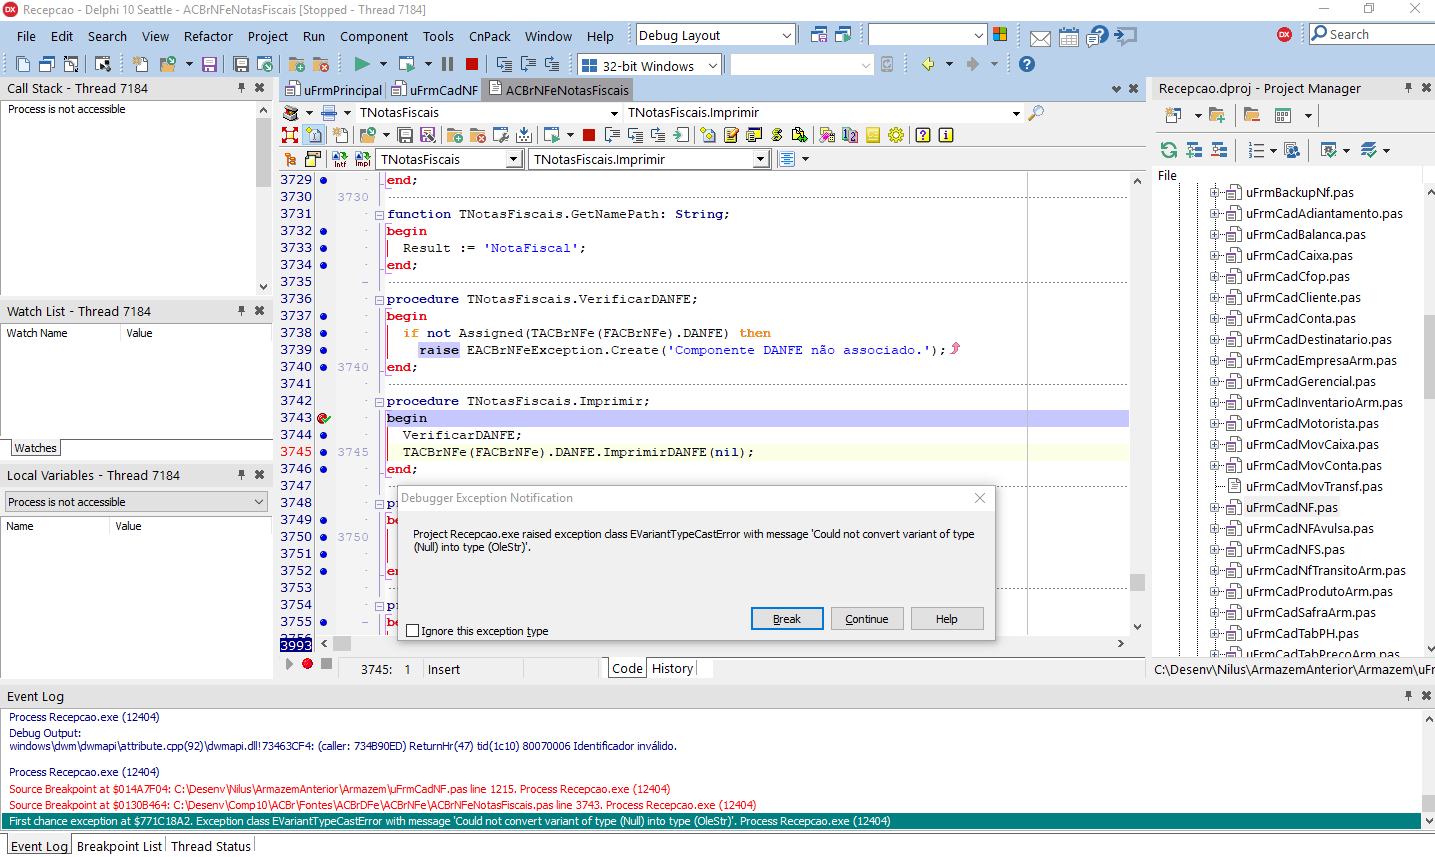1435x857 pixels.
Task: Click Save All icon in main toolbar
Action: pos(241,64)
